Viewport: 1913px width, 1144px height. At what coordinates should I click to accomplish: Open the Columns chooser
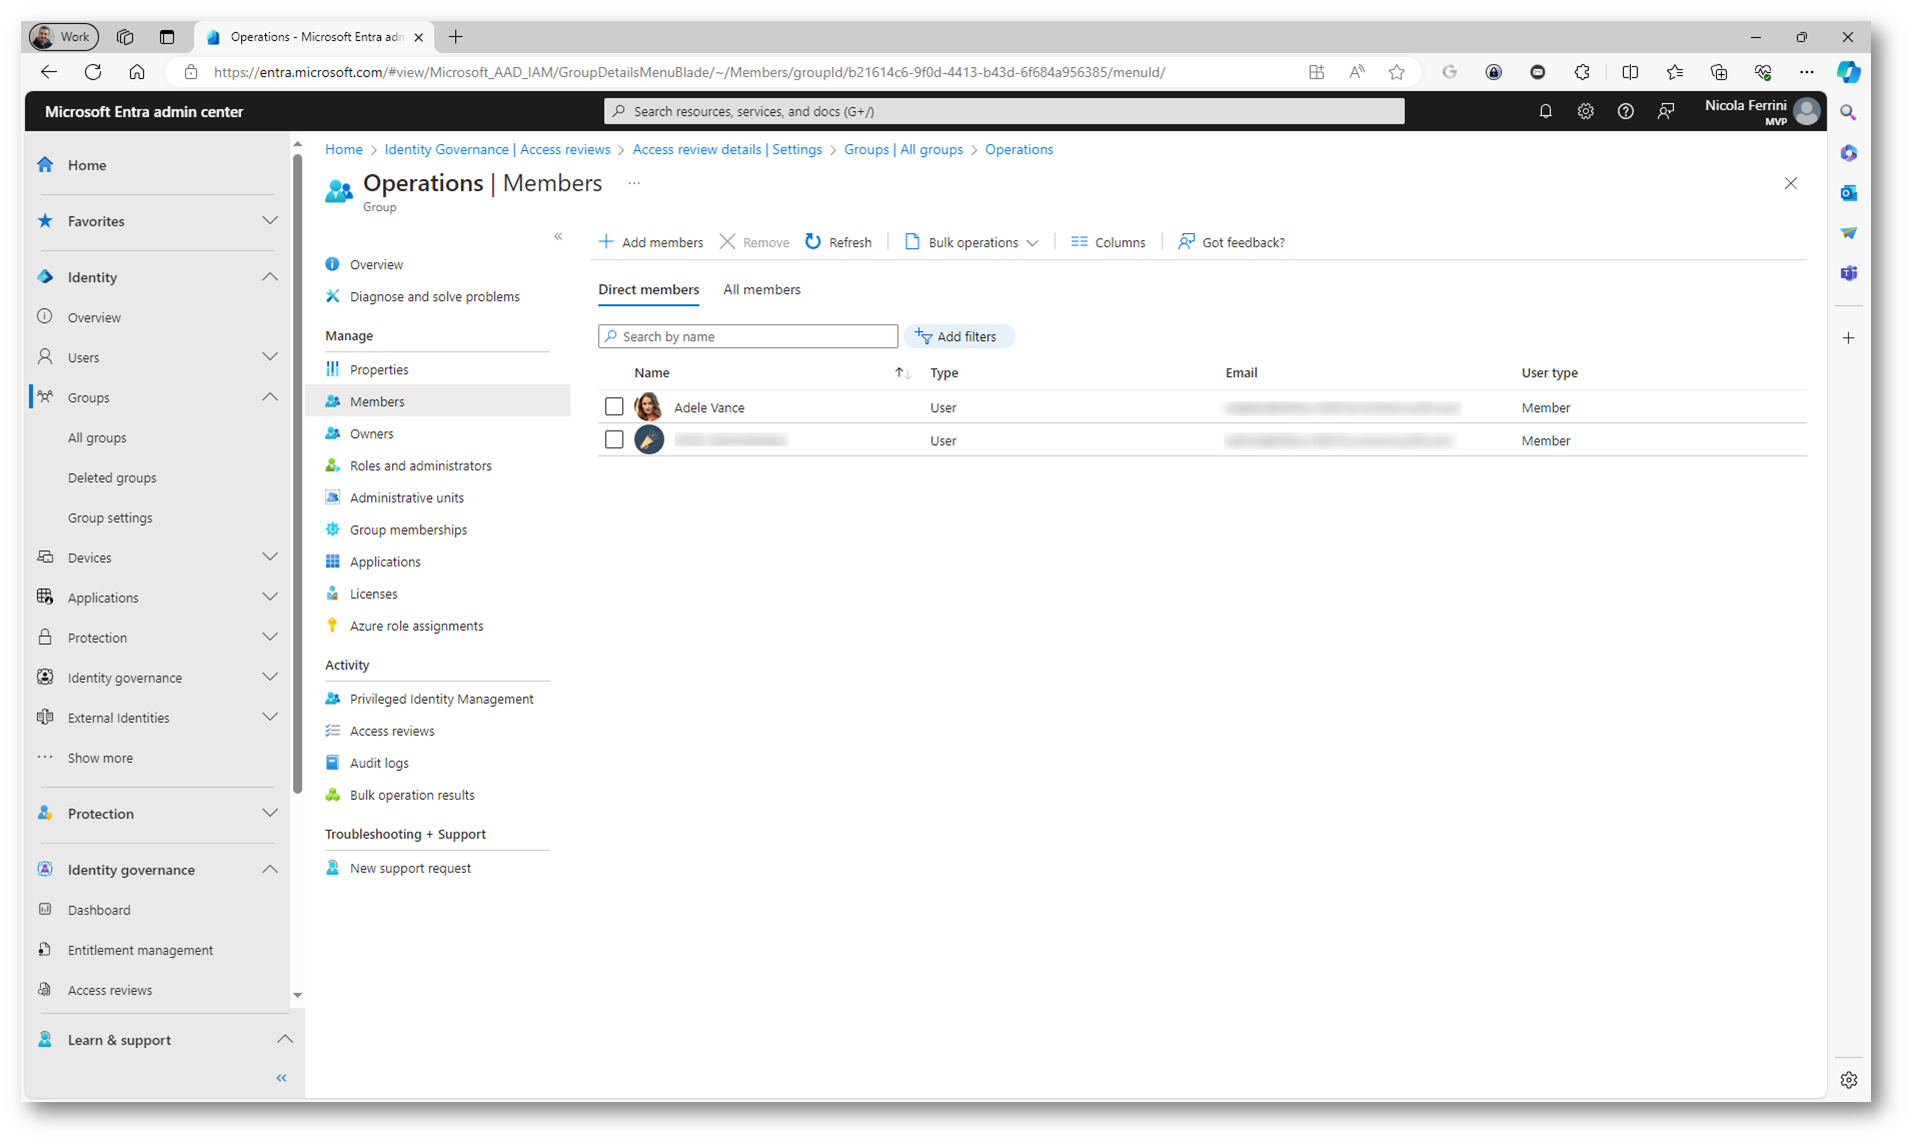pyautogui.click(x=1107, y=242)
